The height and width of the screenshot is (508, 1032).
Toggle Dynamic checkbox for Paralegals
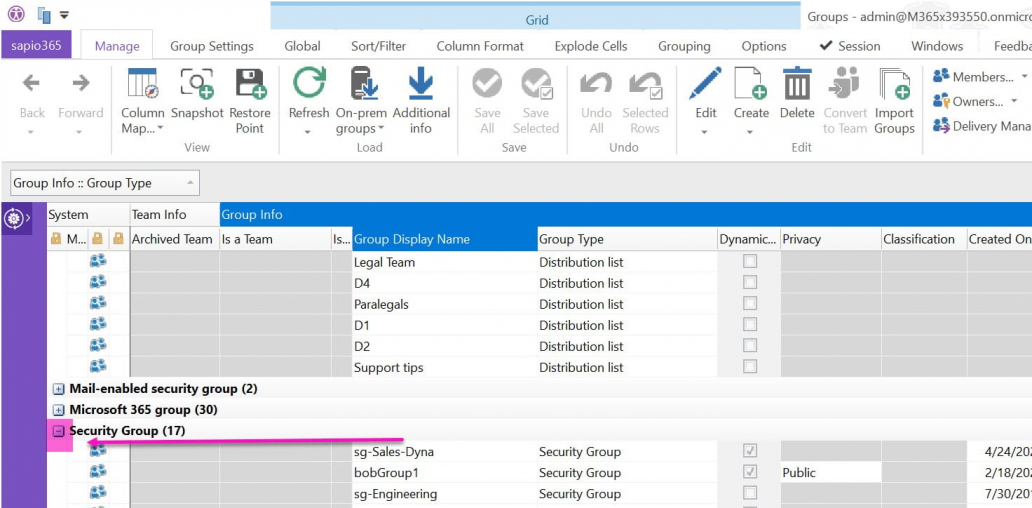tap(750, 304)
